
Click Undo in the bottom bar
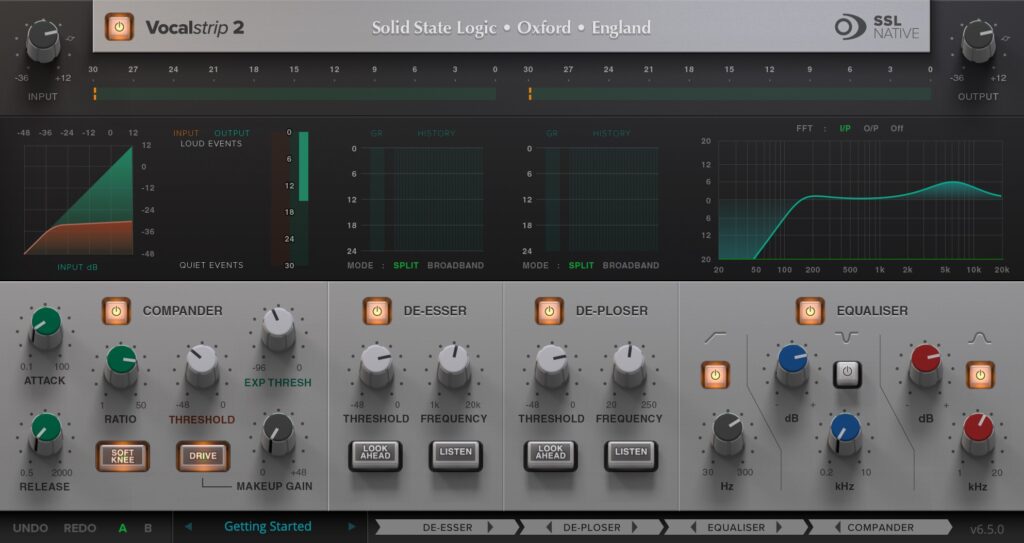pos(31,528)
